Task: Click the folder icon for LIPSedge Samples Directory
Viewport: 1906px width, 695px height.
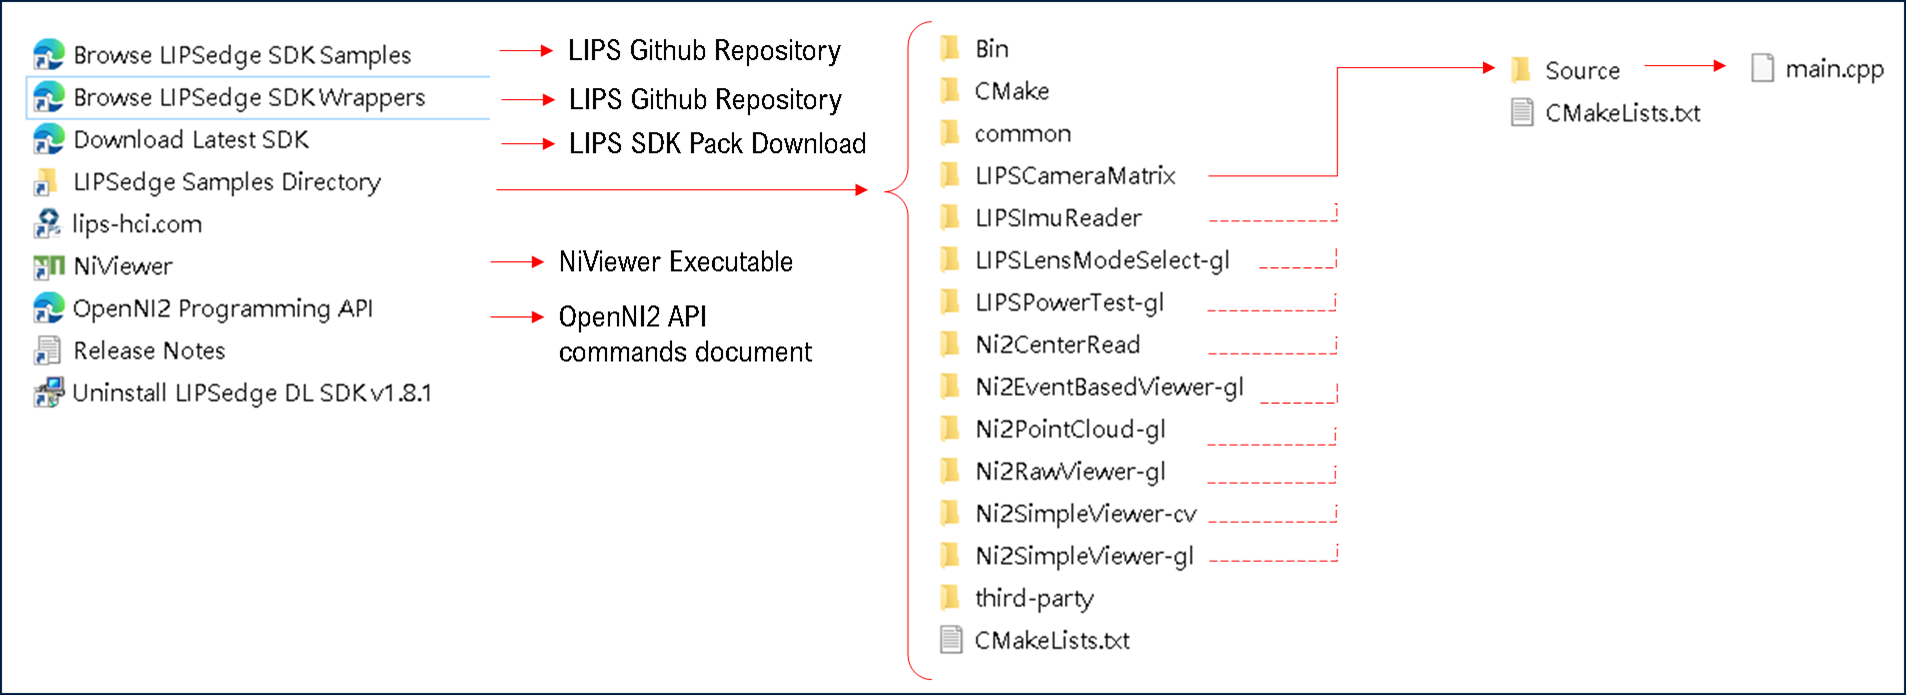Action: coord(44,182)
